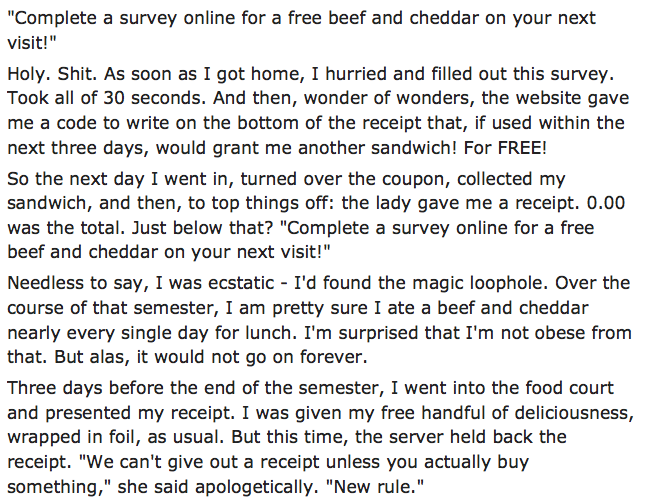Click the words "For FREE!"

coord(506,148)
